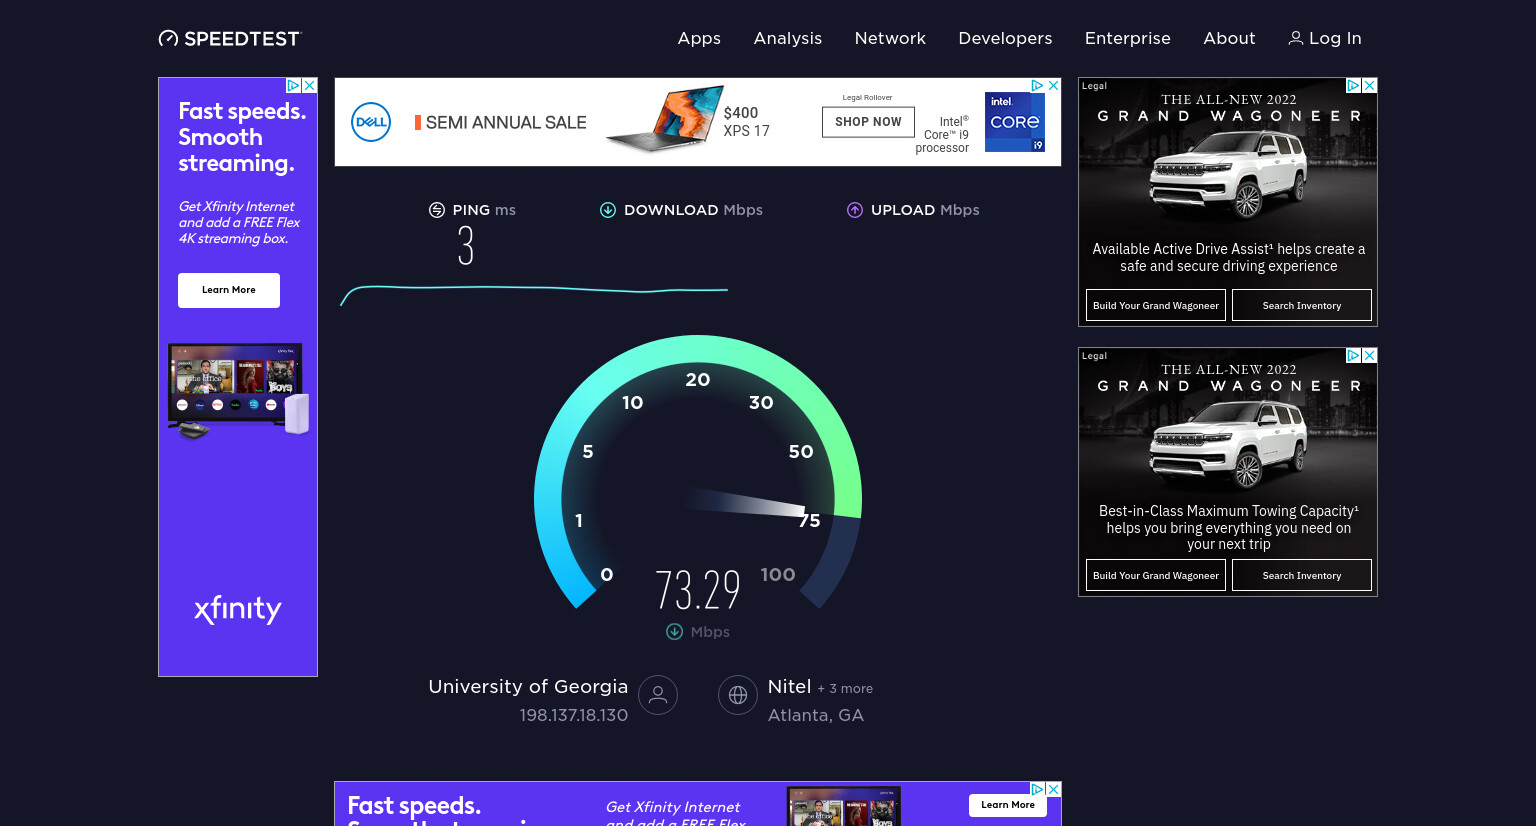Click the Nitel server name

click(x=789, y=687)
